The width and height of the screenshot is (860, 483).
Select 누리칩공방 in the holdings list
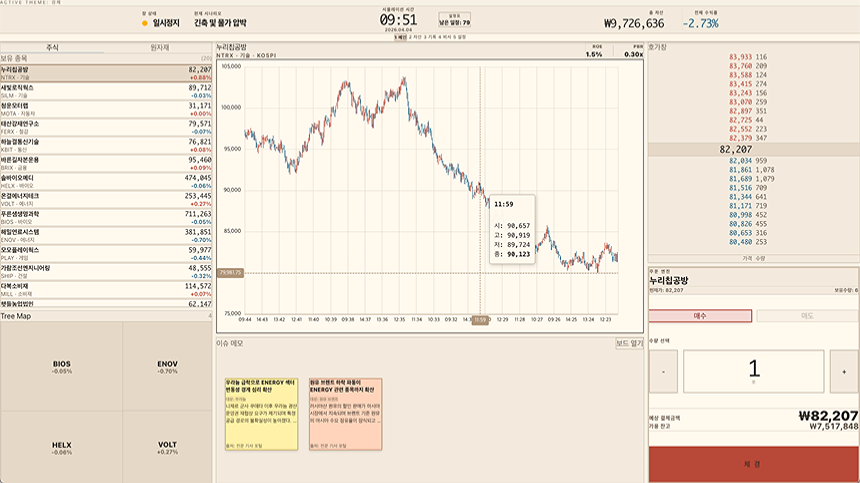106,73
